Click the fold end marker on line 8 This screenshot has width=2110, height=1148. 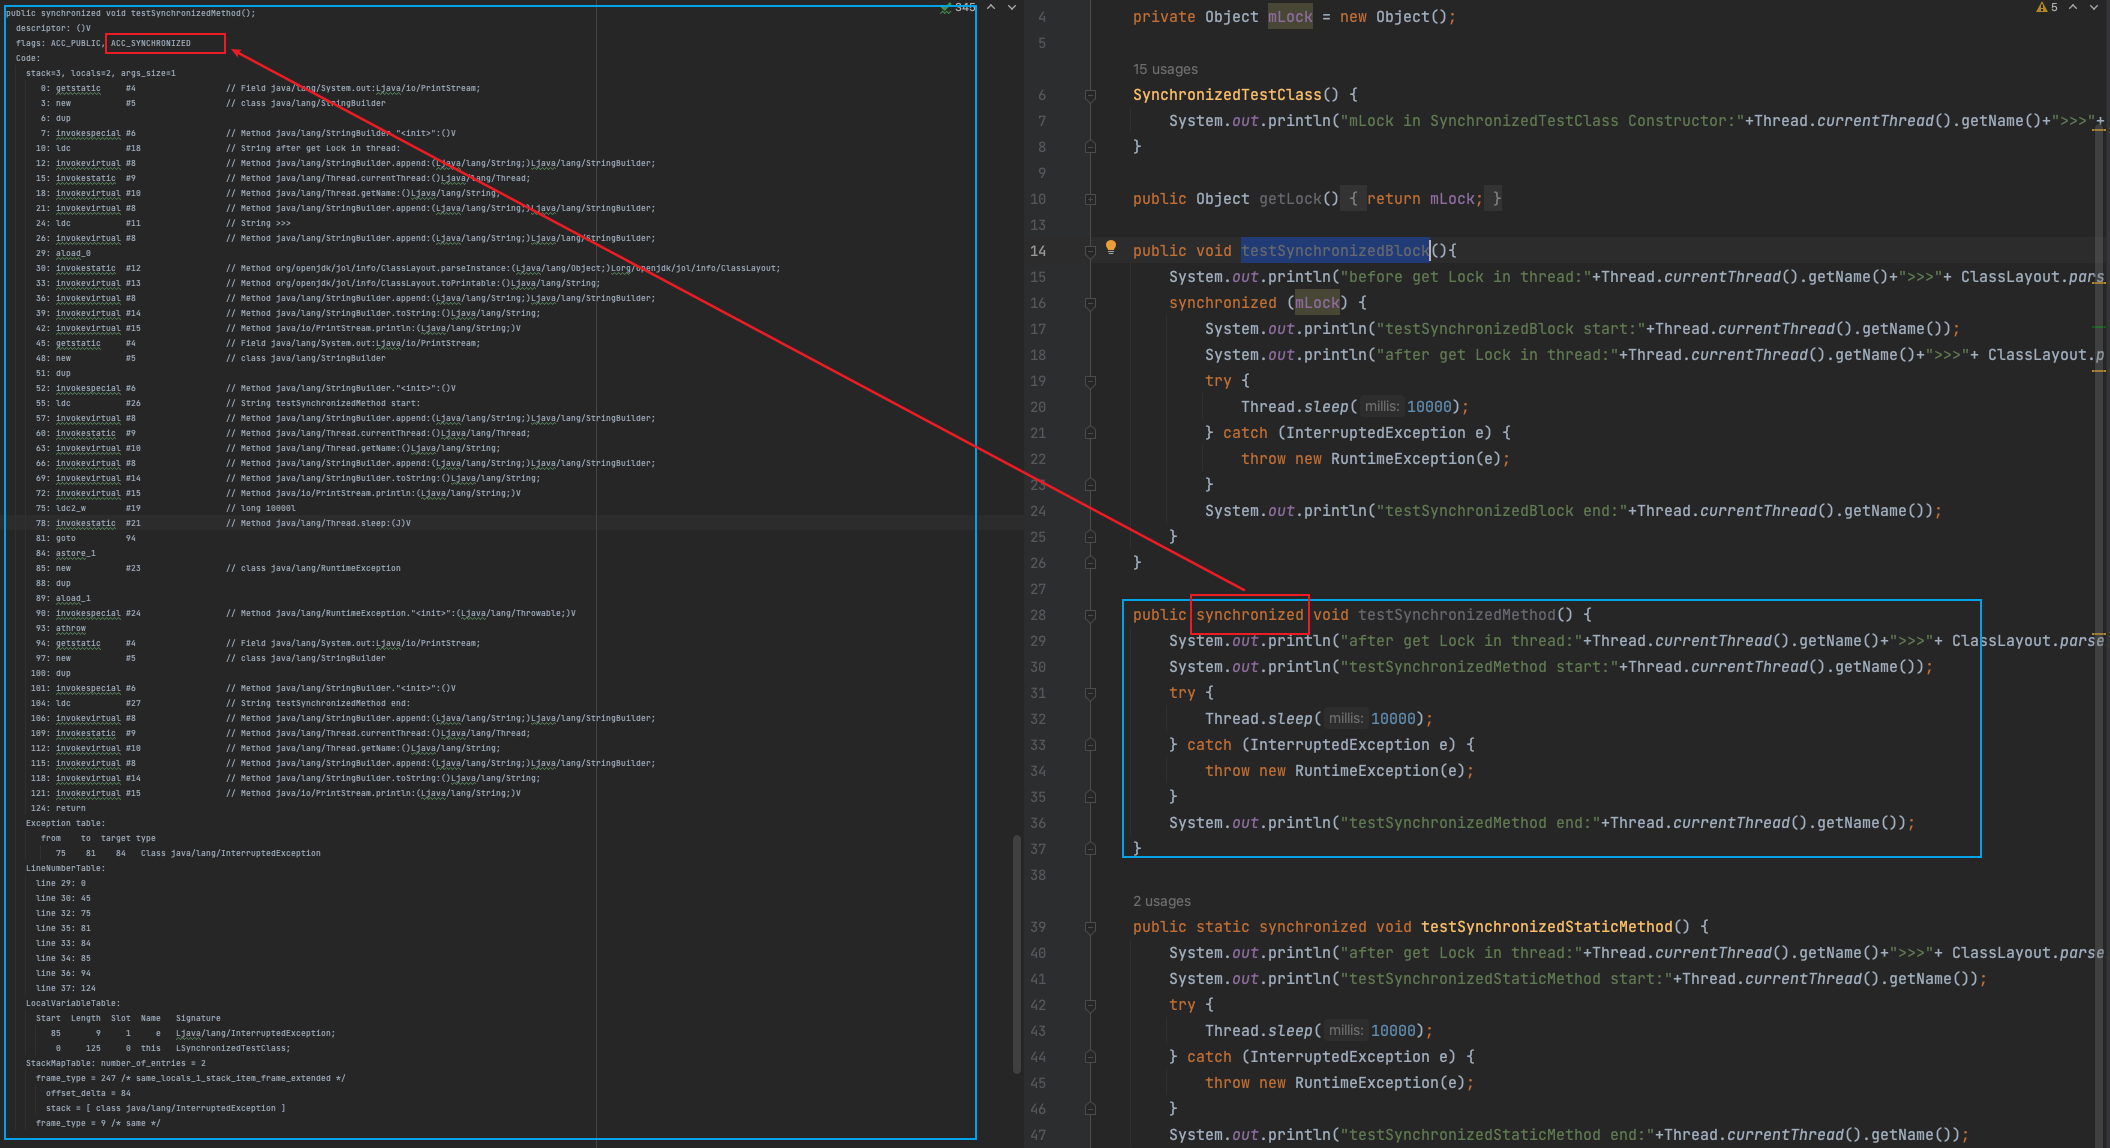click(1090, 147)
